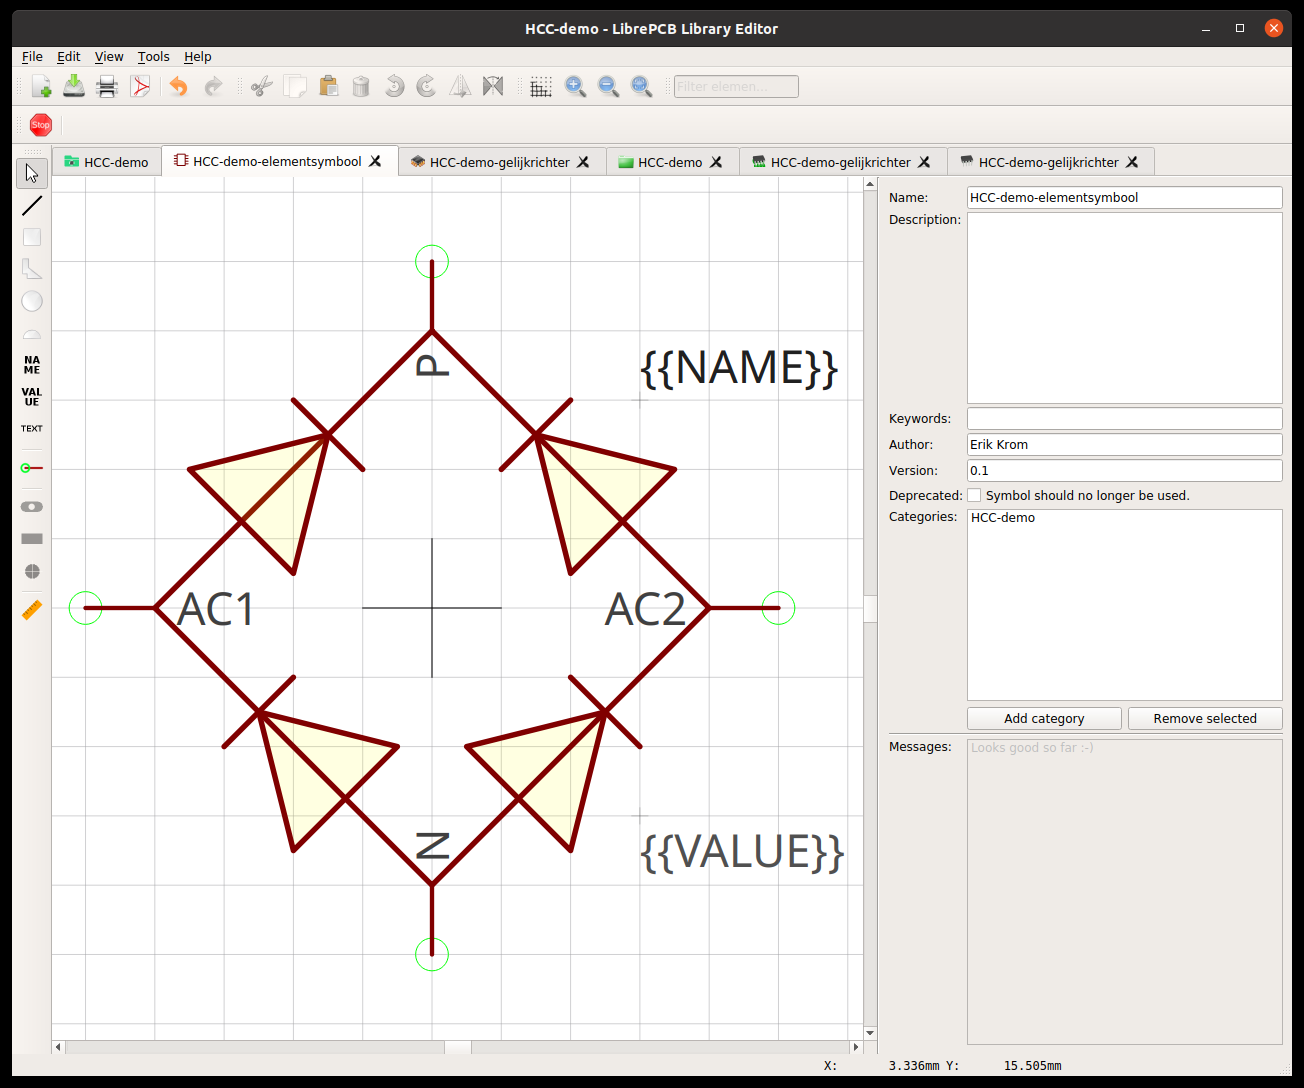Select the Draw Arc tool
Image resolution: width=1304 pixels, height=1088 pixels.
32,333
